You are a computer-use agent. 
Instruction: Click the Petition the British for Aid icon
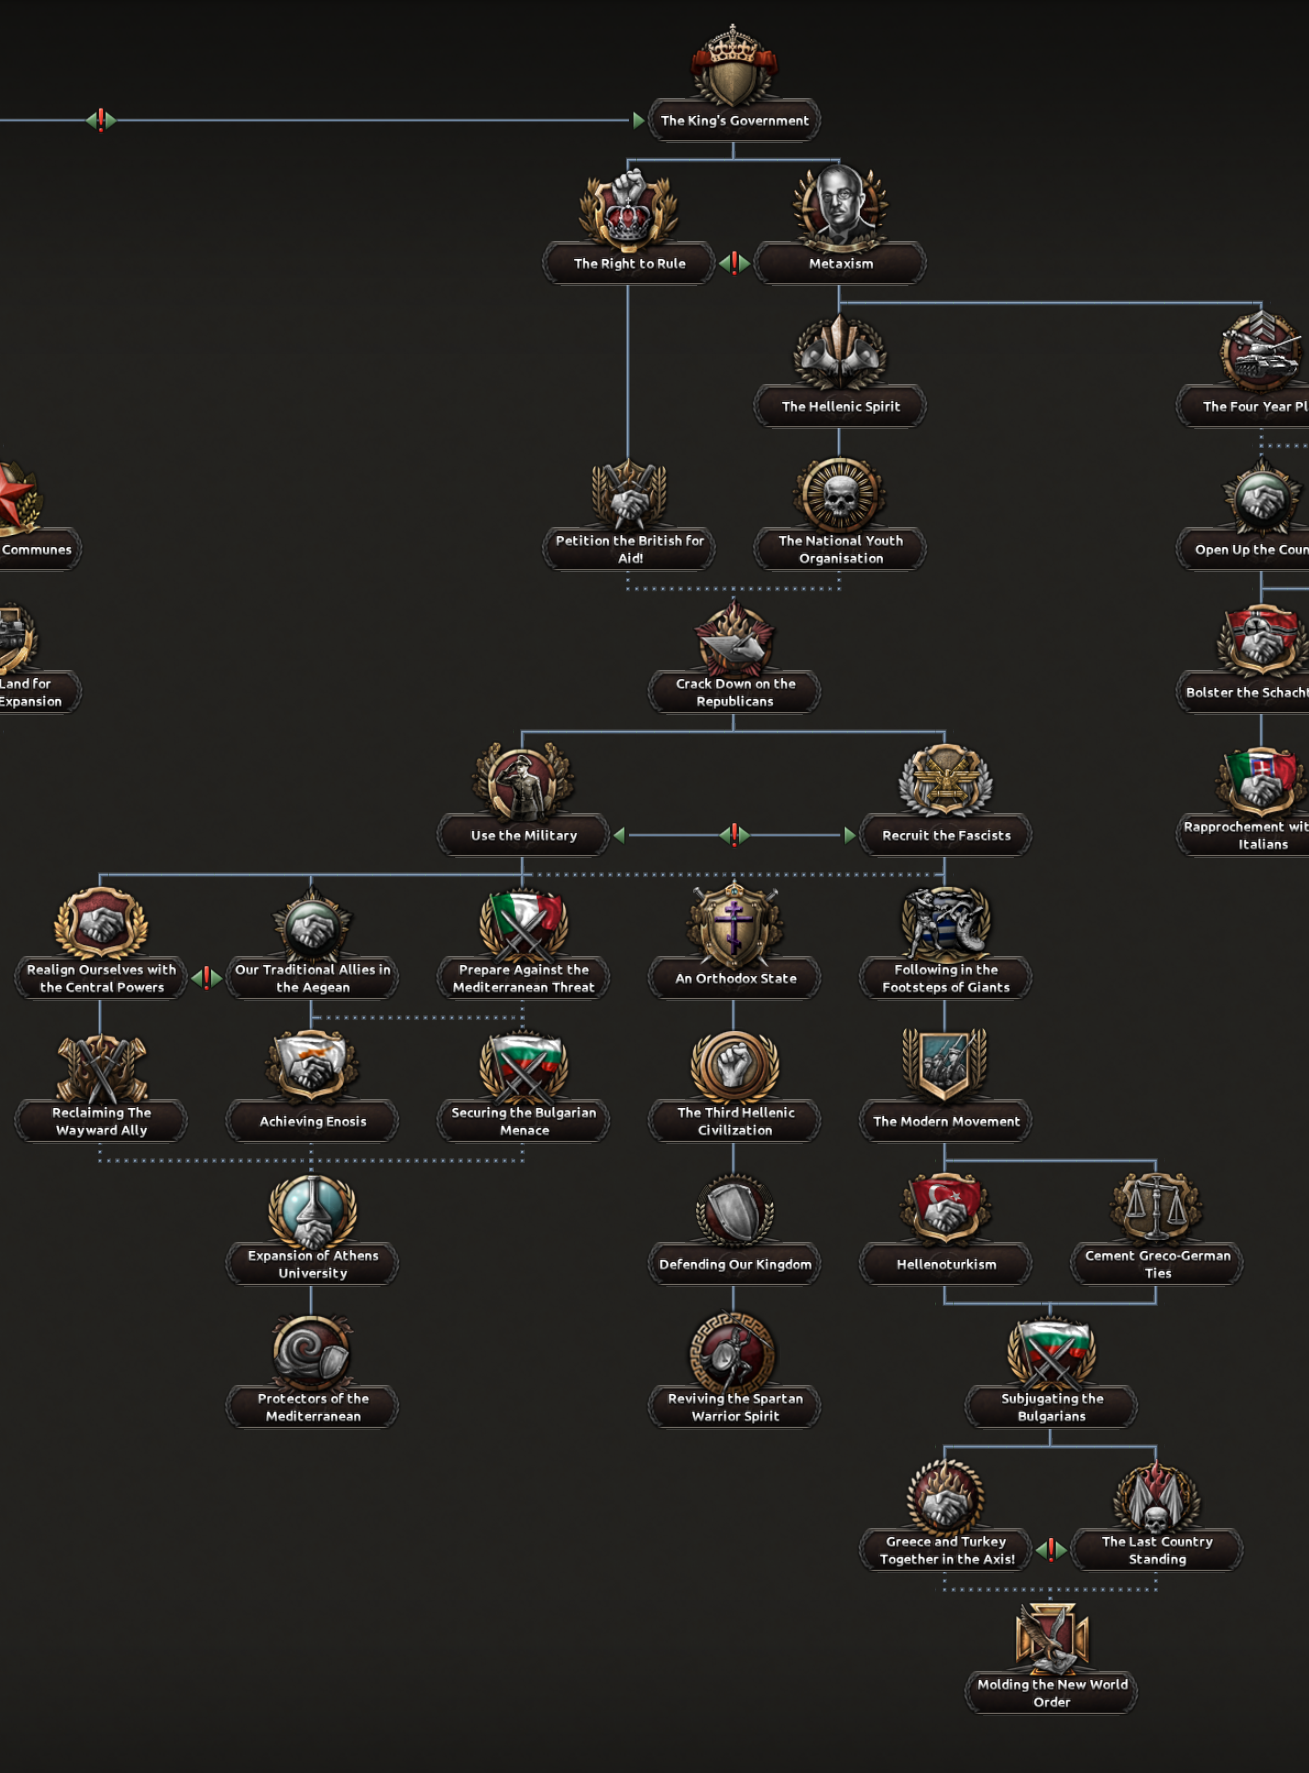[x=629, y=494]
